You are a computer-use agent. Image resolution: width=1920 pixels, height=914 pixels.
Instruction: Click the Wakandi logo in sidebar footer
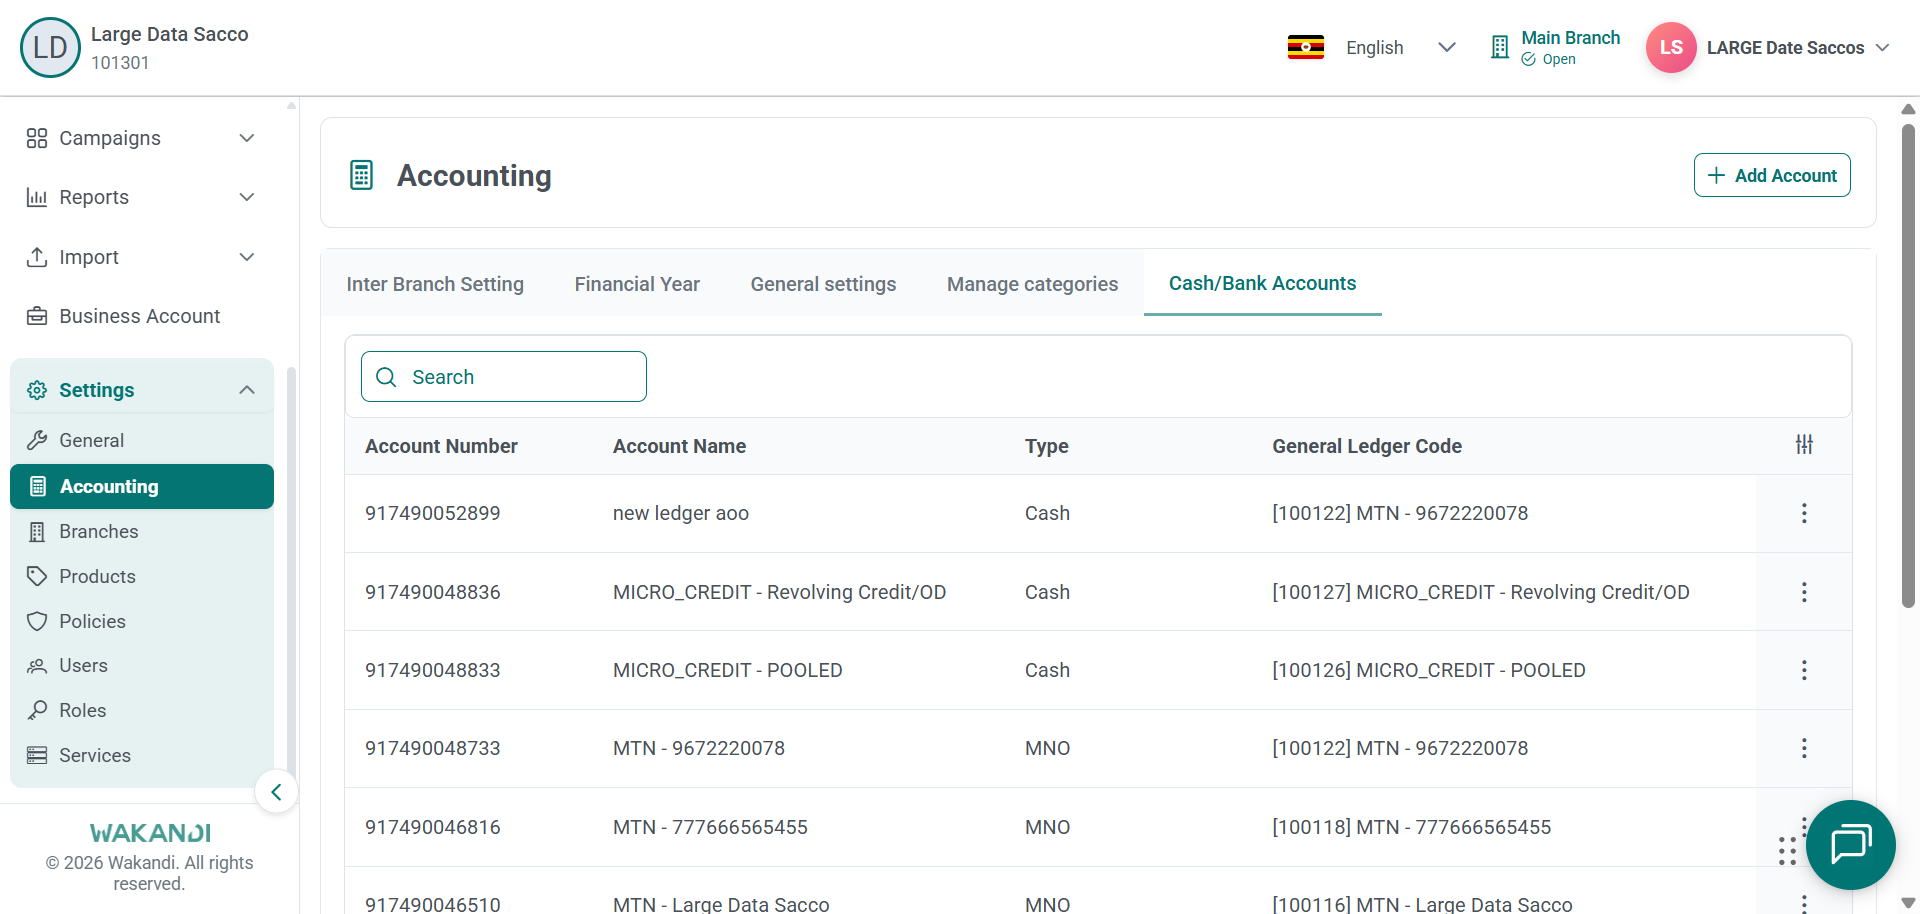(x=150, y=833)
